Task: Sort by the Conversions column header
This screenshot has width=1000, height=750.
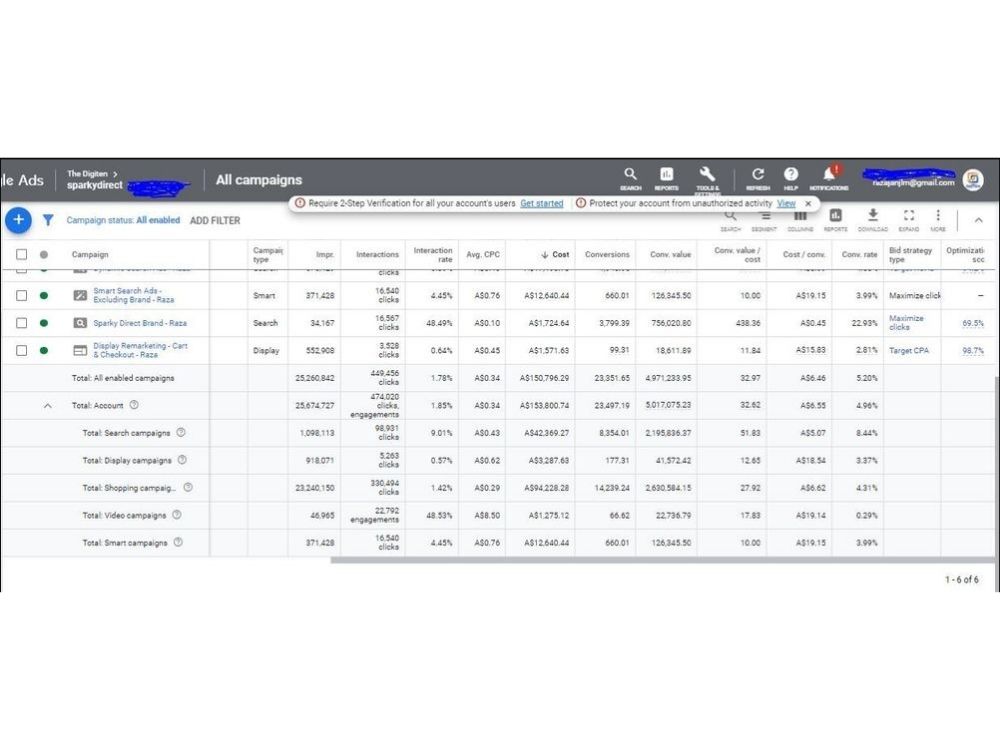Action: 607,254
